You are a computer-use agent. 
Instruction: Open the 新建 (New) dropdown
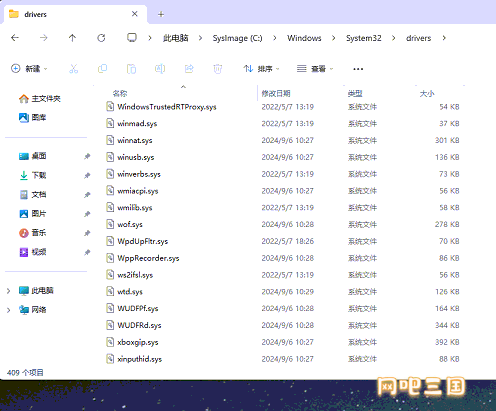29,69
